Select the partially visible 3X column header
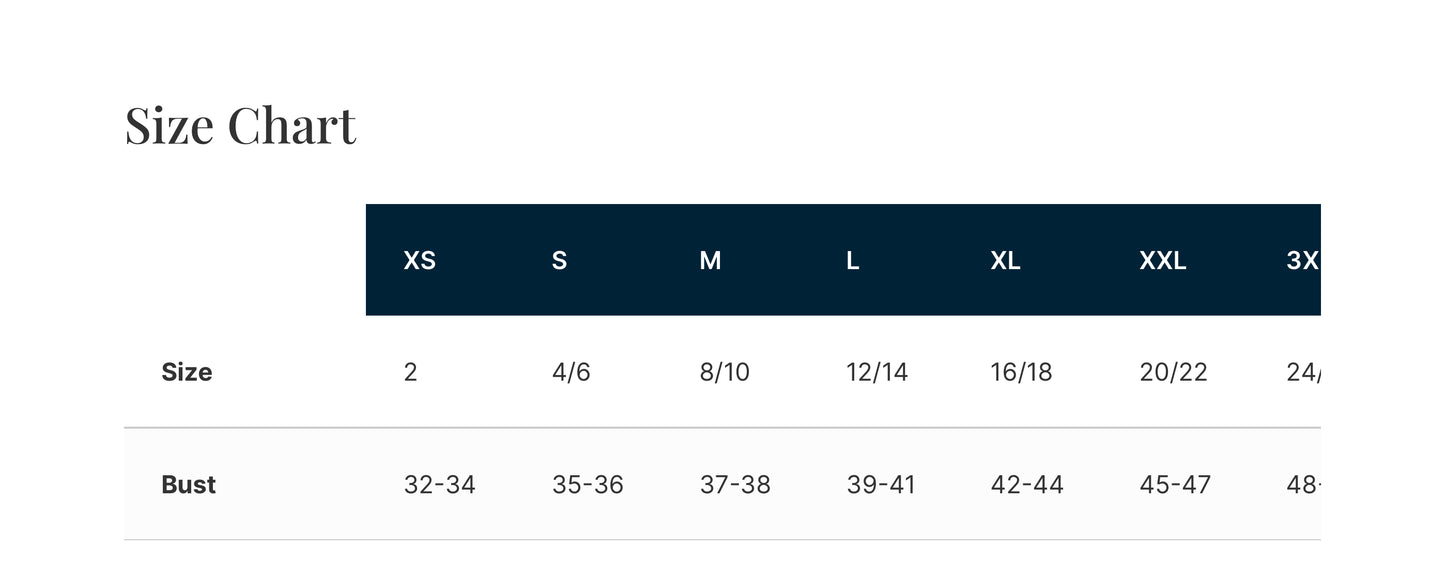 click(x=1302, y=261)
